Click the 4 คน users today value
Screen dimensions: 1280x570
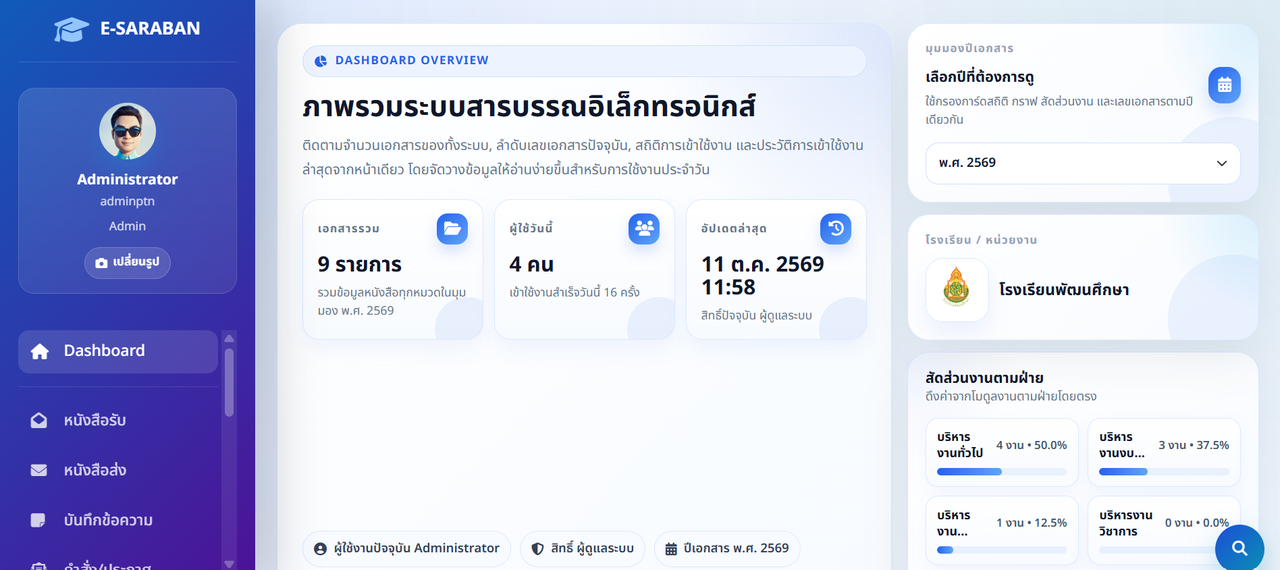(531, 265)
